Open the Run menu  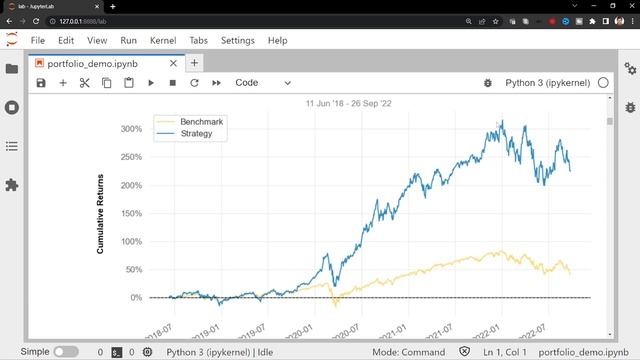pos(128,40)
